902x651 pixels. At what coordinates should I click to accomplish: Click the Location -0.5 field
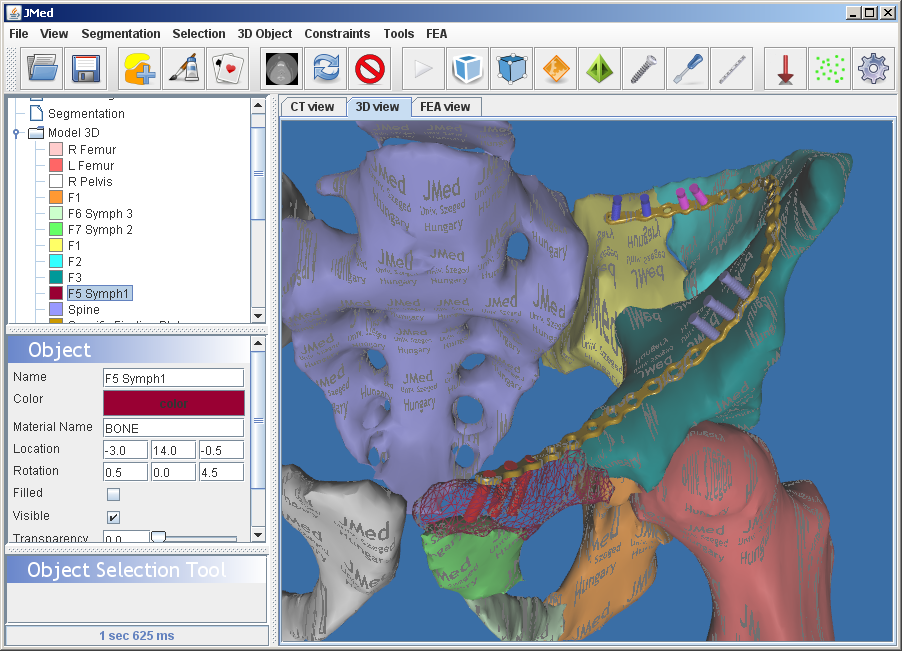(x=221, y=450)
